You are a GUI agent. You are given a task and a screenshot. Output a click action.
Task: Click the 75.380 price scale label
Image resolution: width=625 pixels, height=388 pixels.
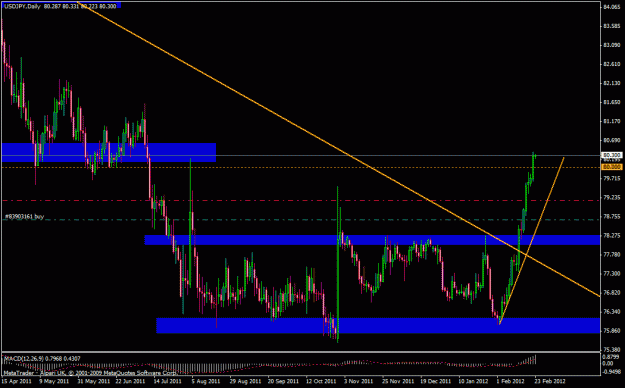point(612,349)
